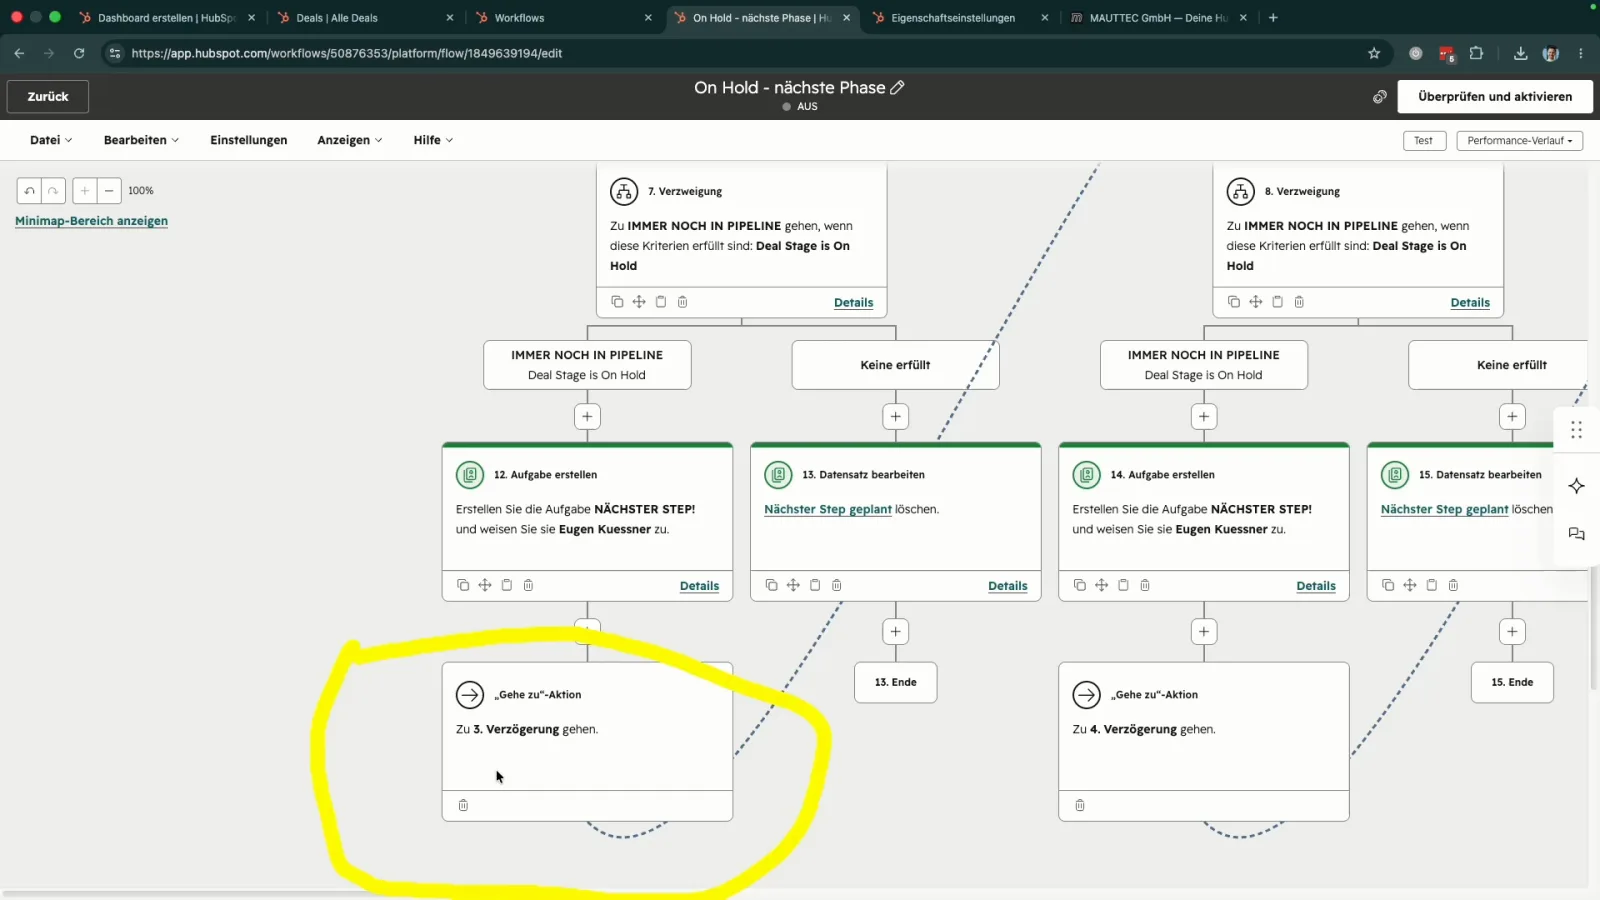Move action 14. Aufgabe erstellen icon

pyautogui.click(x=1102, y=585)
